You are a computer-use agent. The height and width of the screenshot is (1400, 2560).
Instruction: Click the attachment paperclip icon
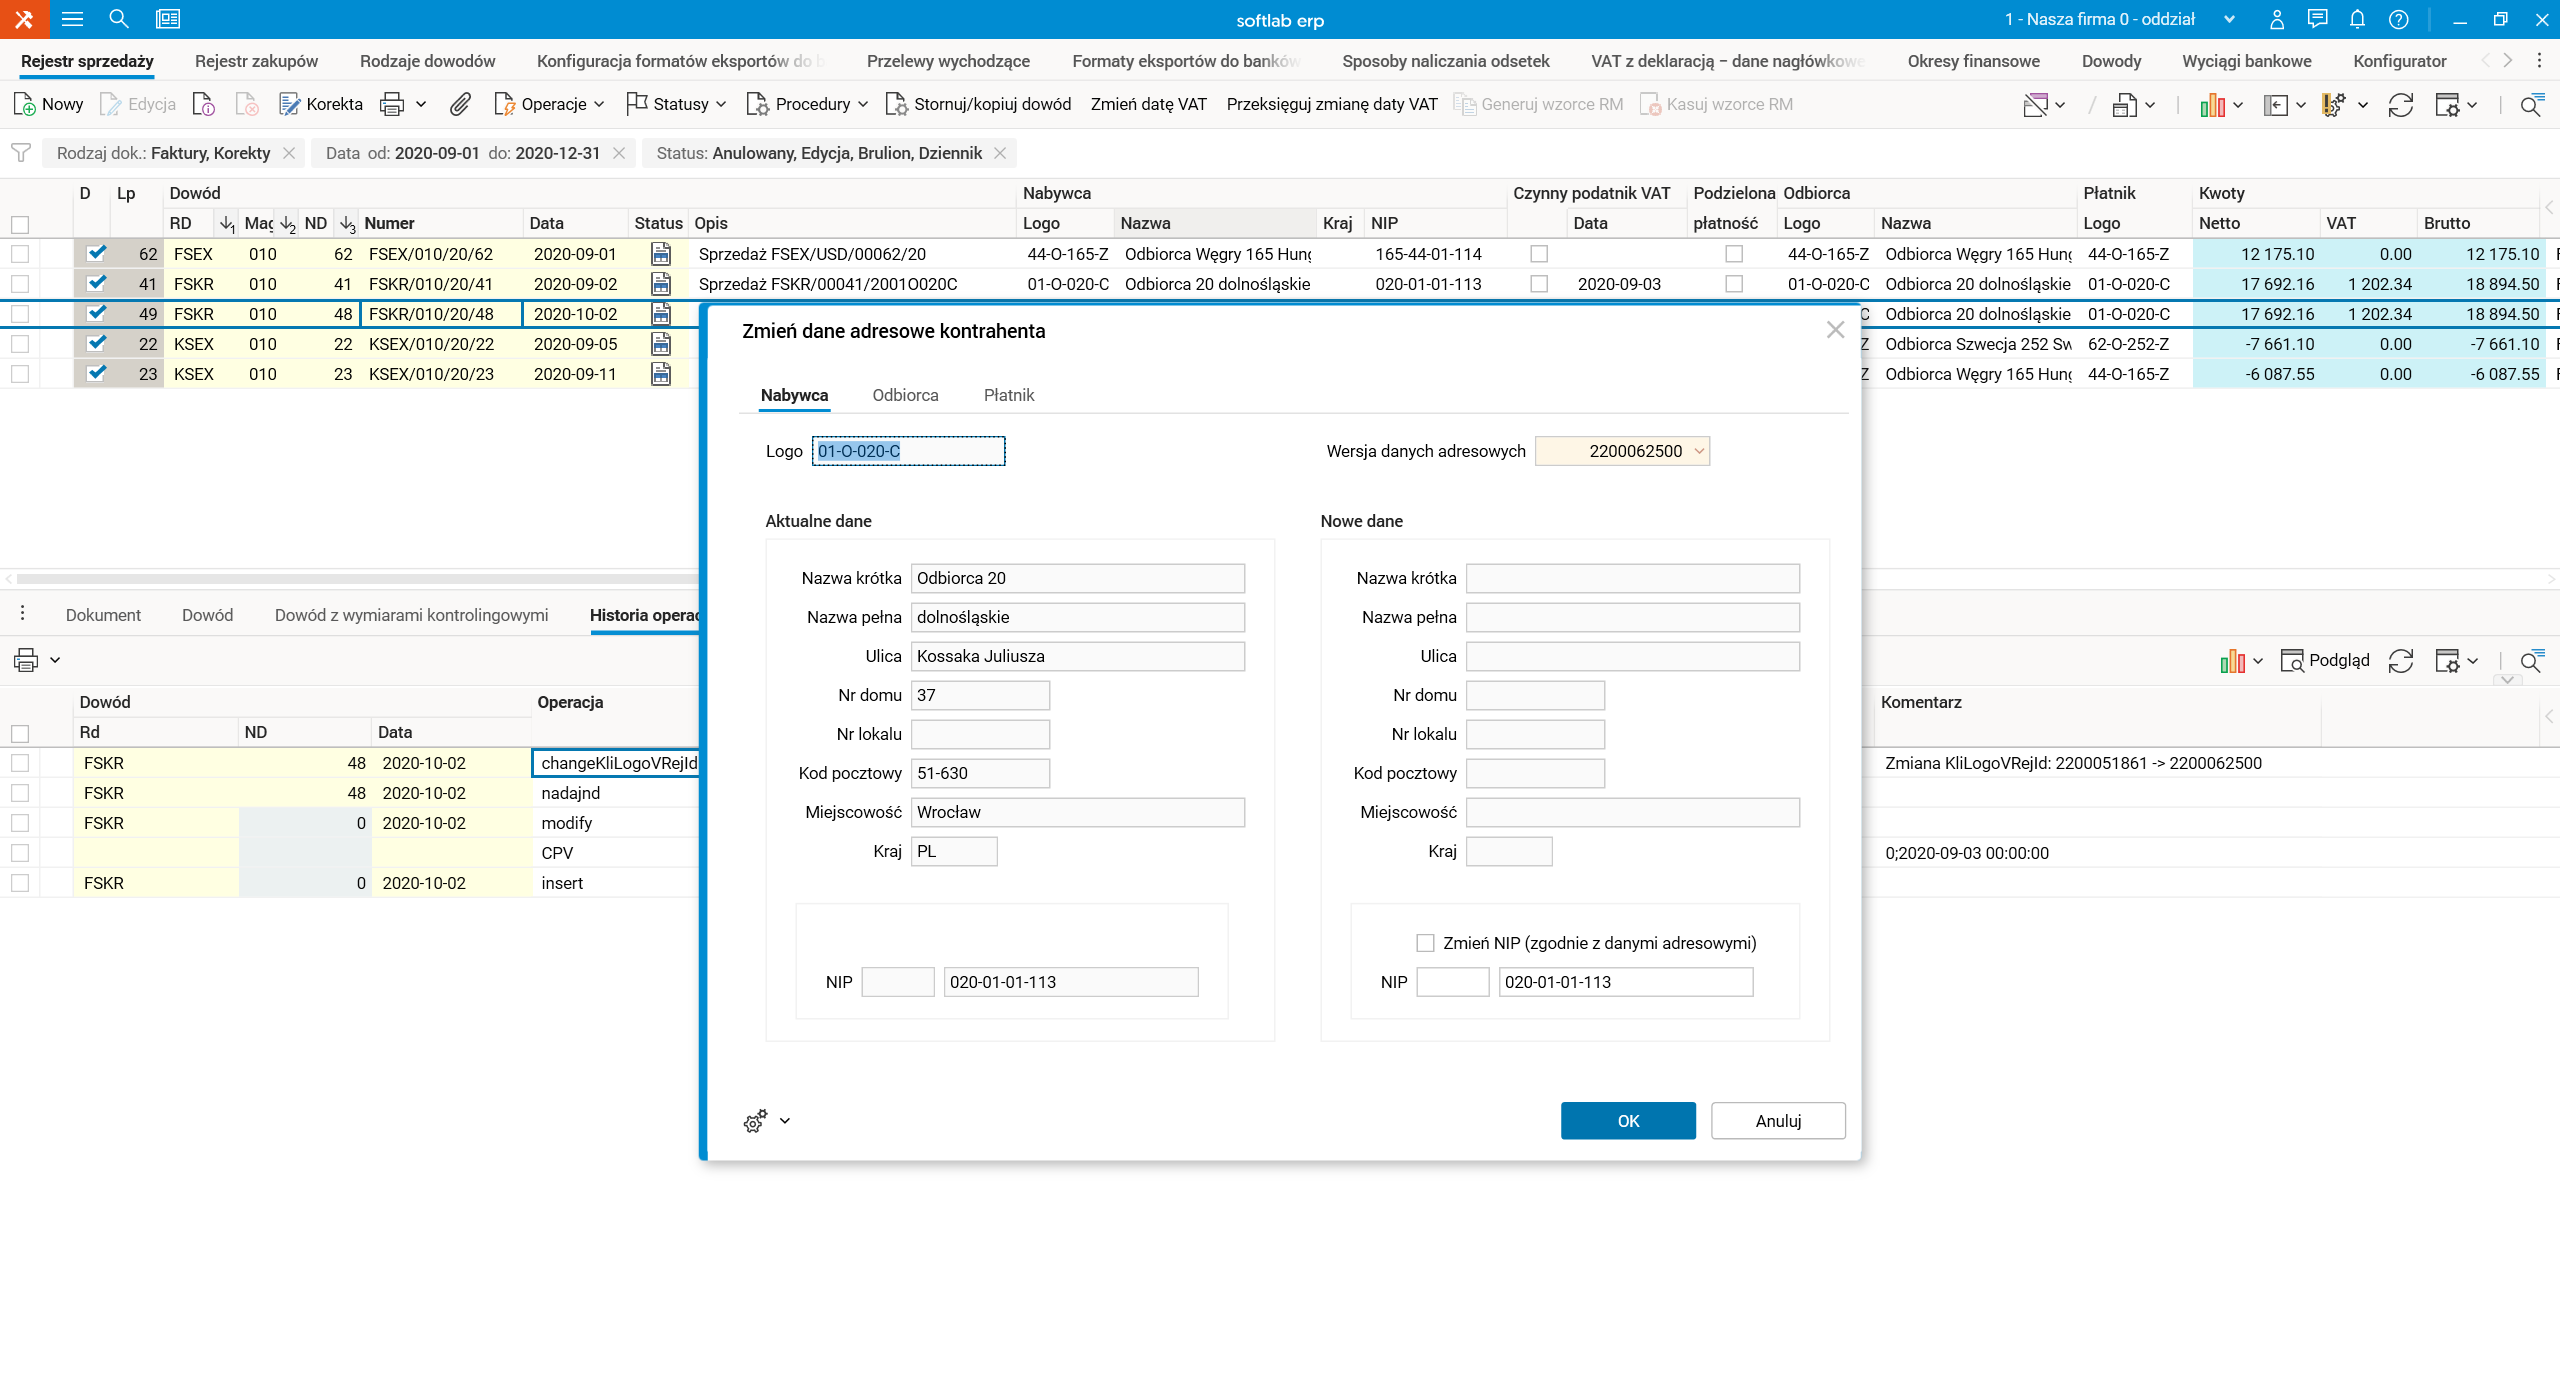459,104
